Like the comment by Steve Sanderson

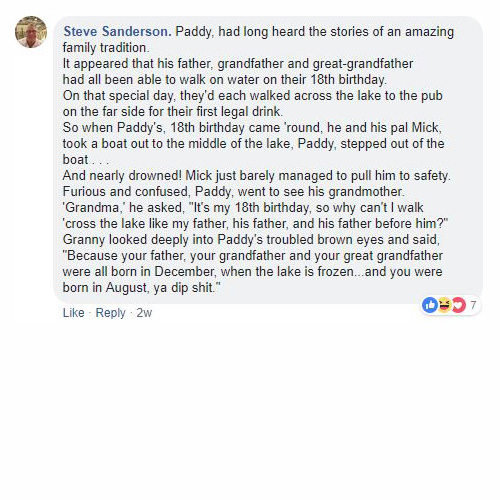[73, 313]
